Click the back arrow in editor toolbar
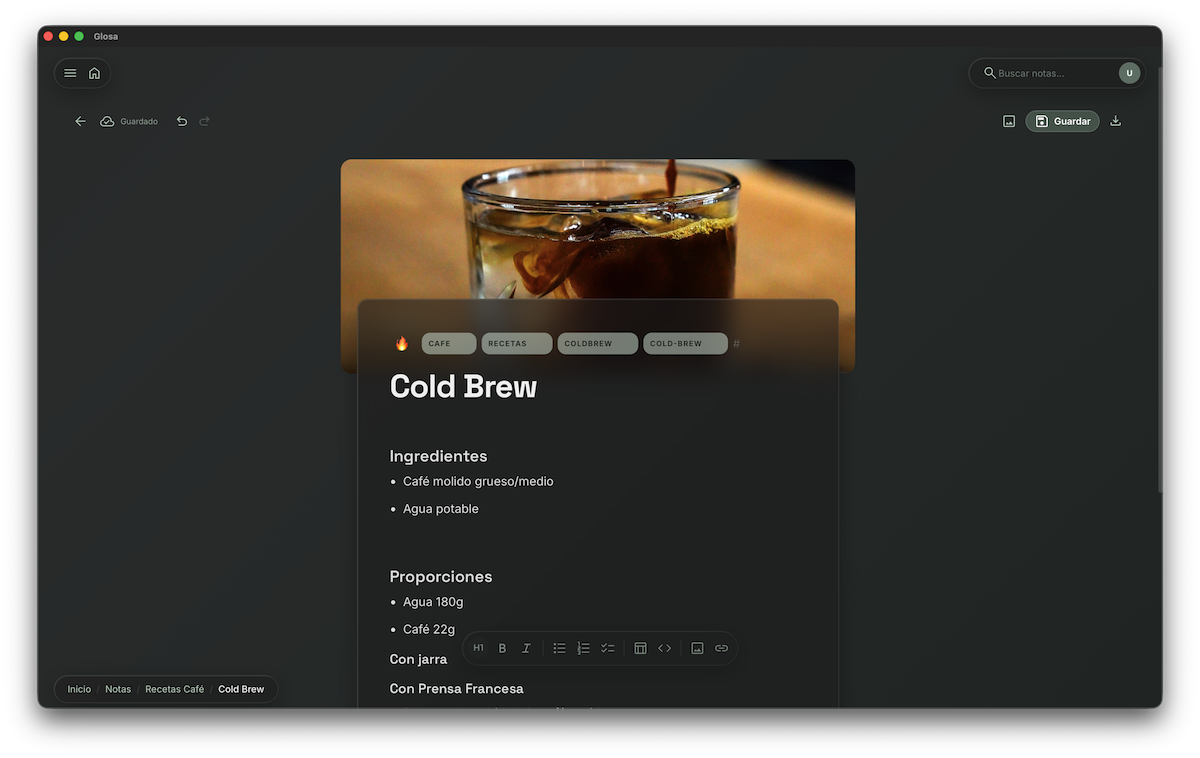Image resolution: width=1200 pixels, height=758 pixels. 81,121
